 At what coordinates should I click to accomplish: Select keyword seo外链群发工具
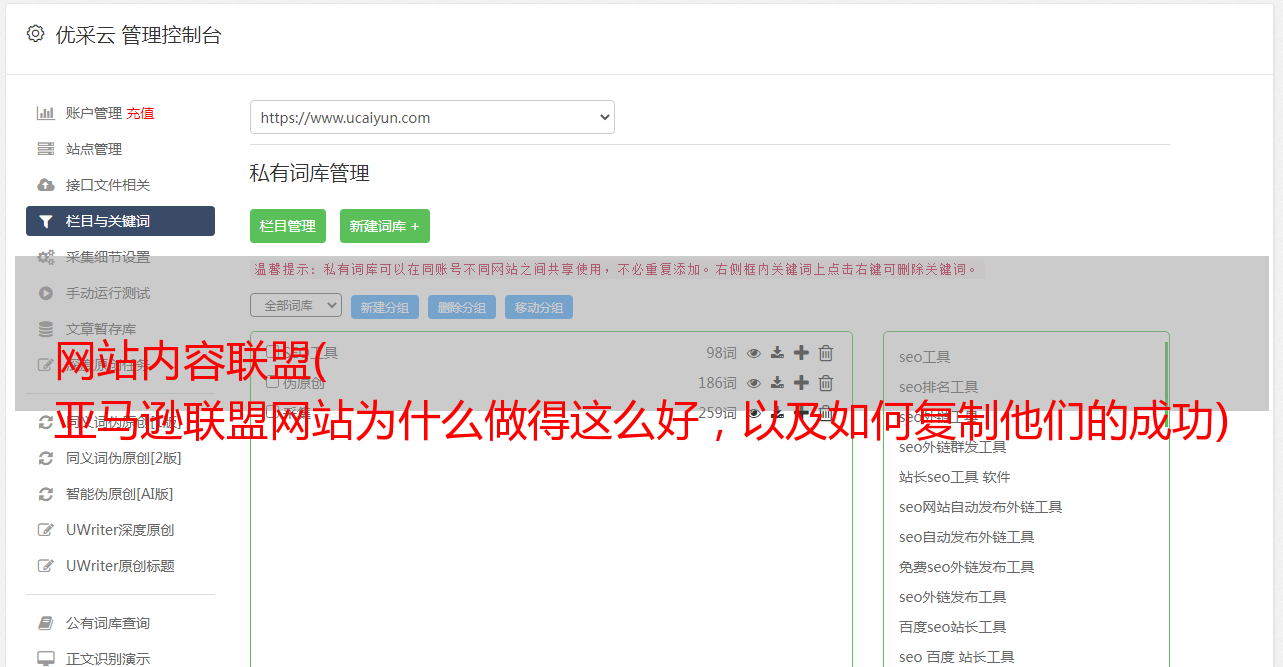[x=953, y=447]
